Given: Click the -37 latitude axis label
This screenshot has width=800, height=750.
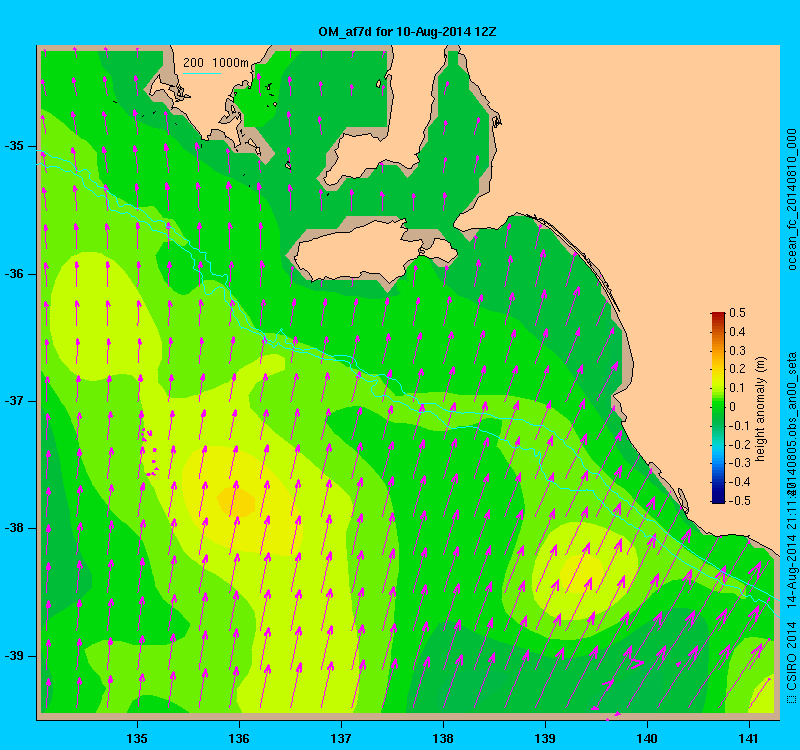Looking at the screenshot, I should (x=14, y=401).
